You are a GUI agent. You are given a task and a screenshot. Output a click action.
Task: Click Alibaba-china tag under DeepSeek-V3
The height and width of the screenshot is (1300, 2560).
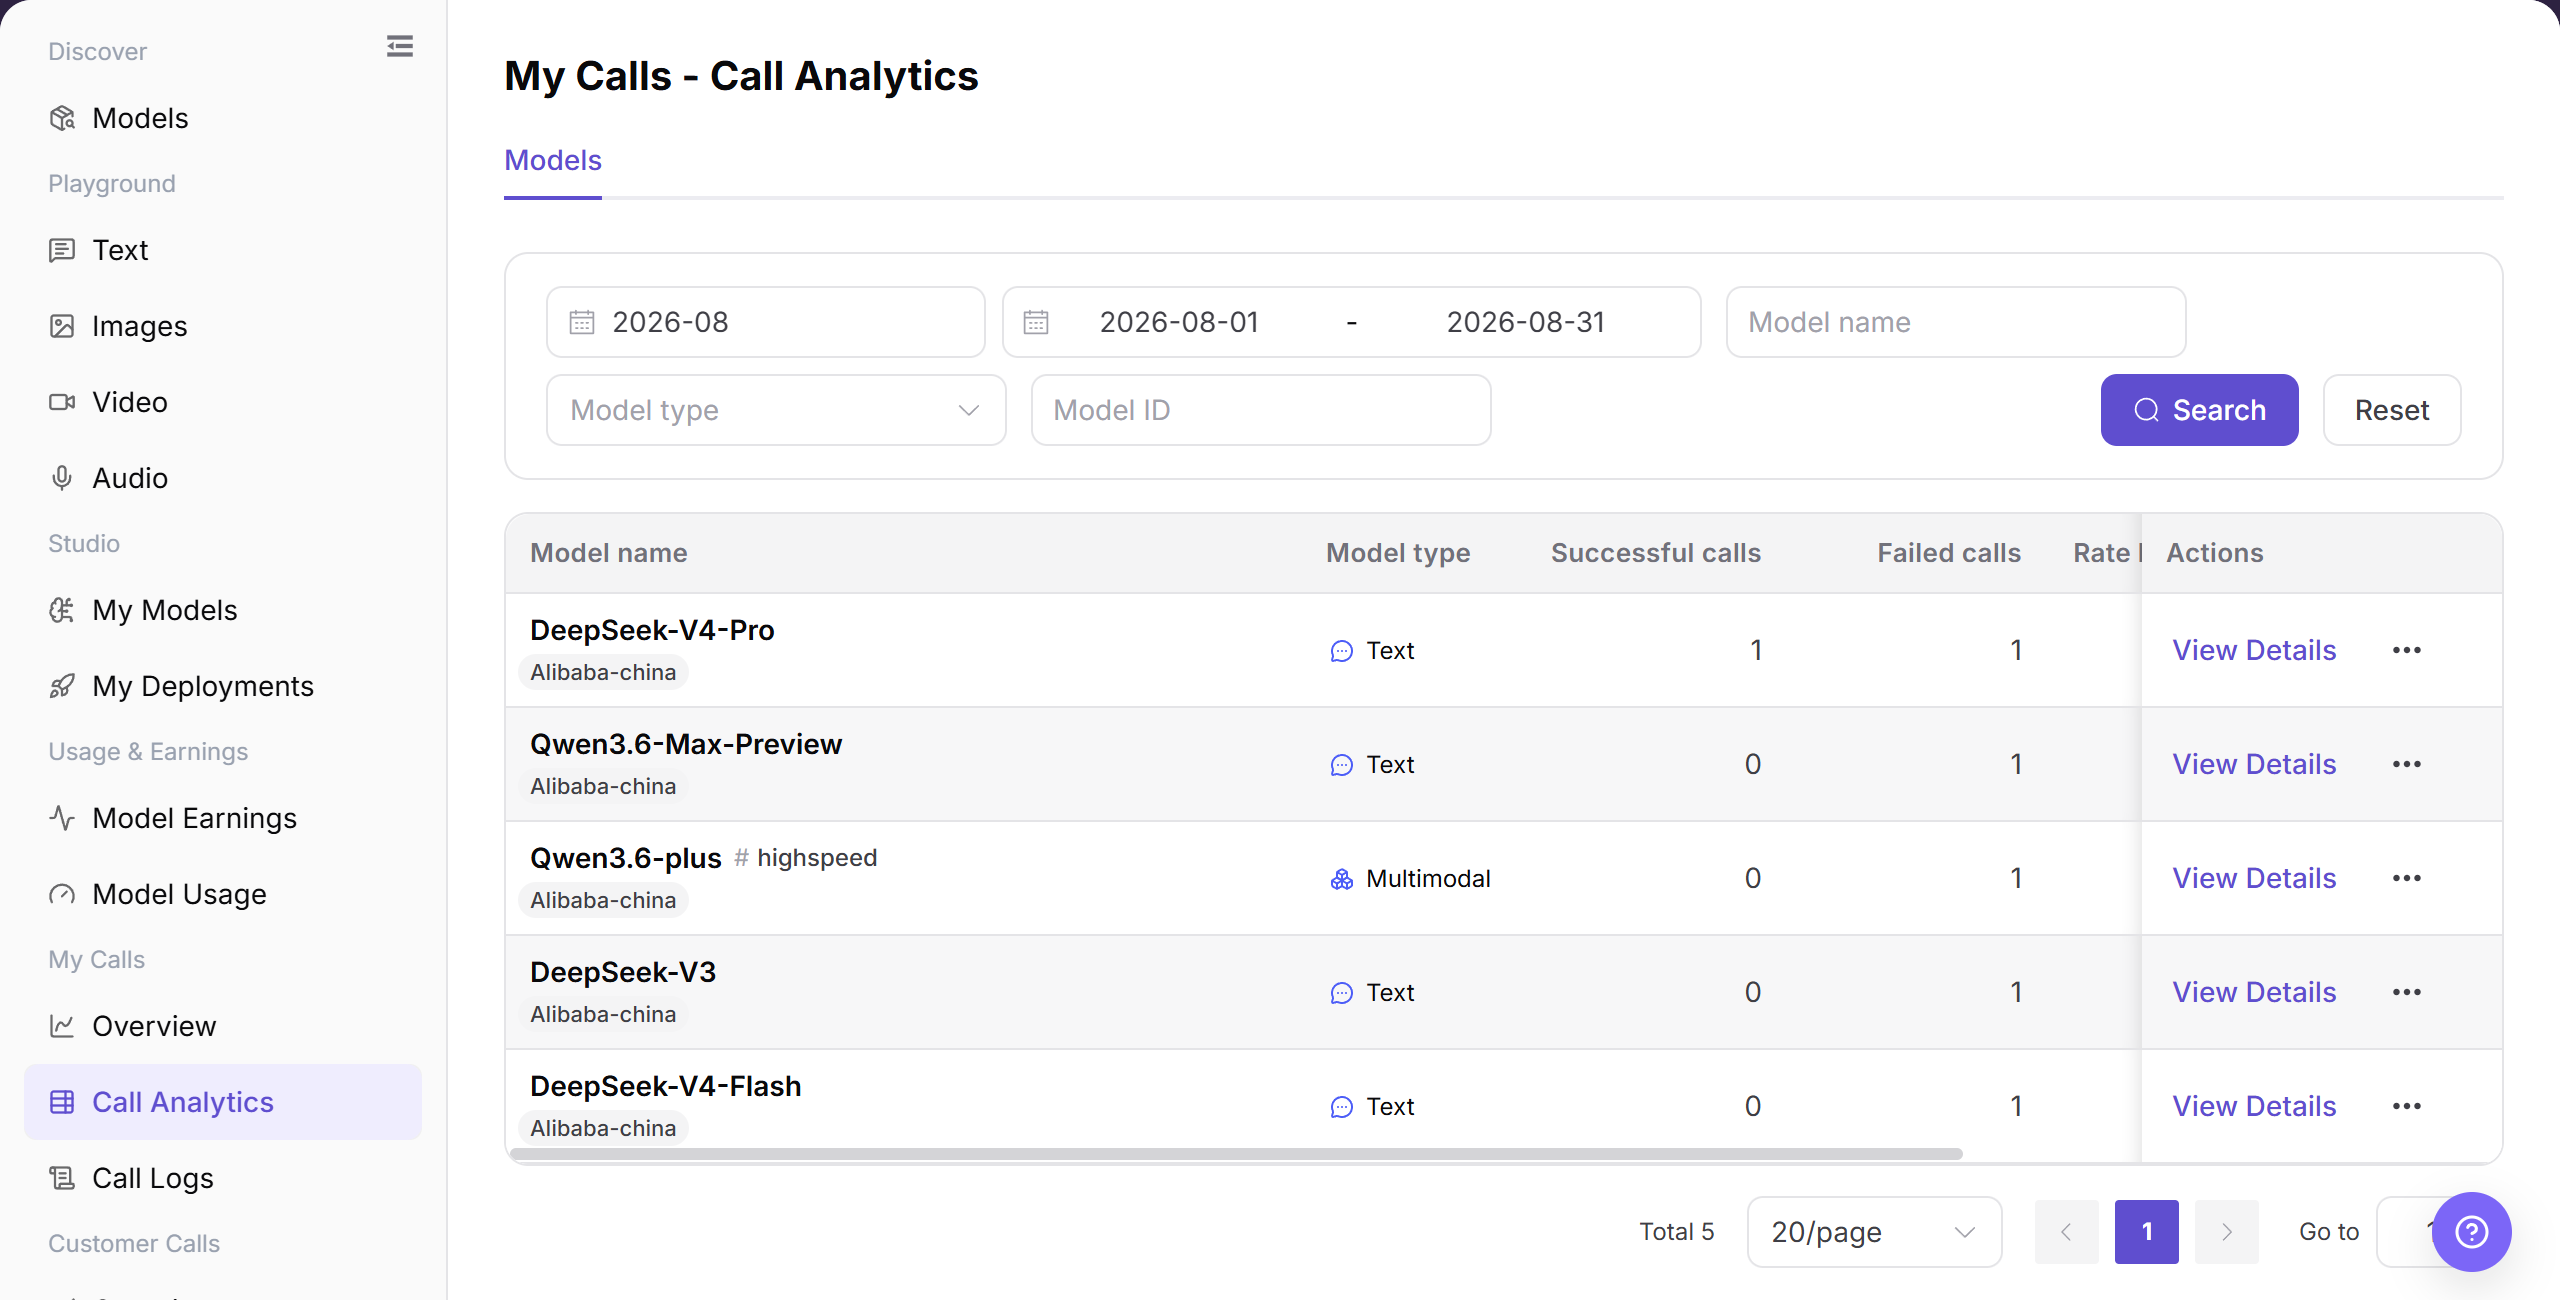click(603, 1014)
